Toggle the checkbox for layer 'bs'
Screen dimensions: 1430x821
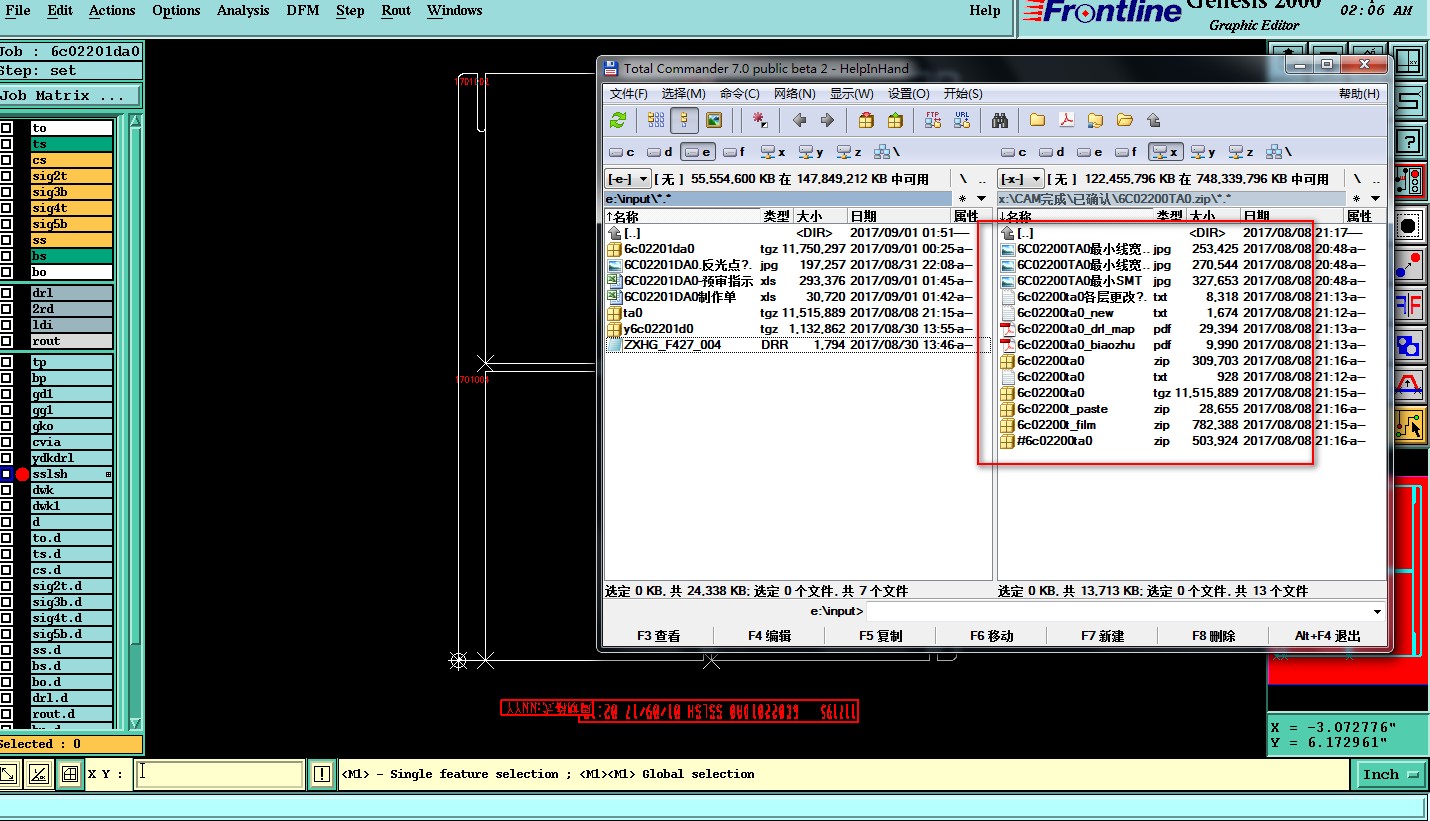tap(6, 256)
